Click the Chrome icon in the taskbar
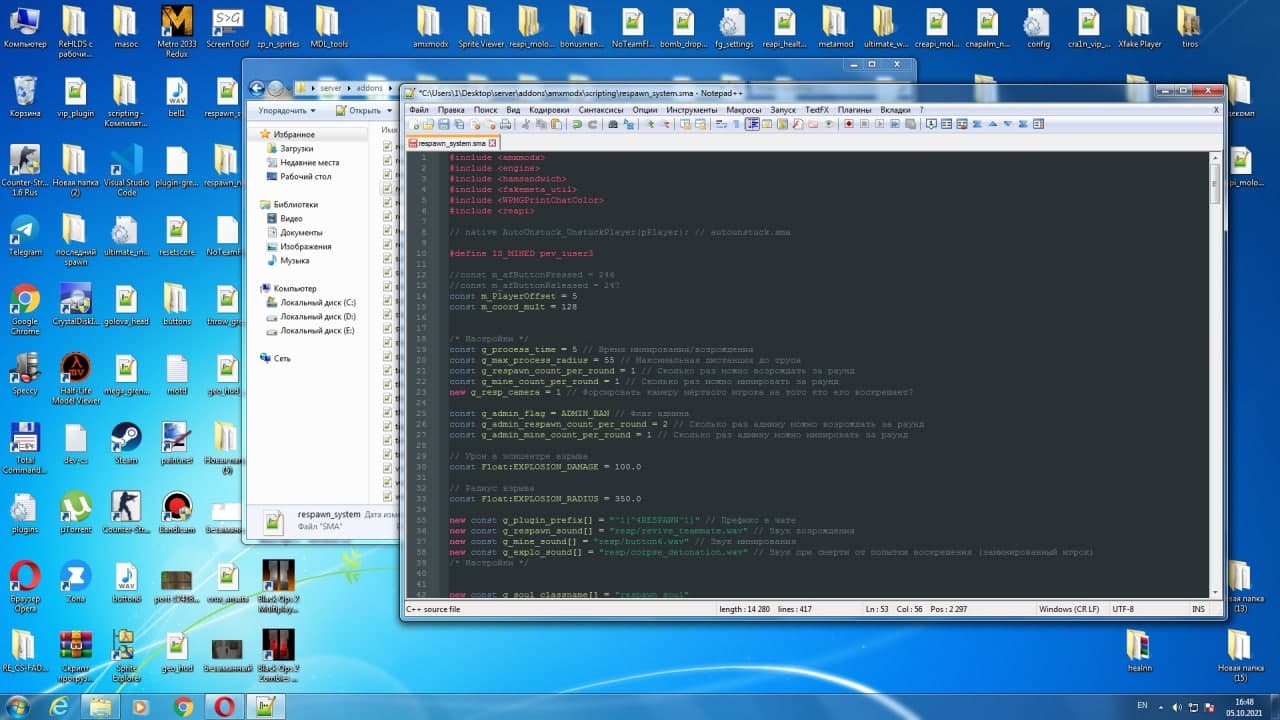The image size is (1280, 720). (183, 707)
